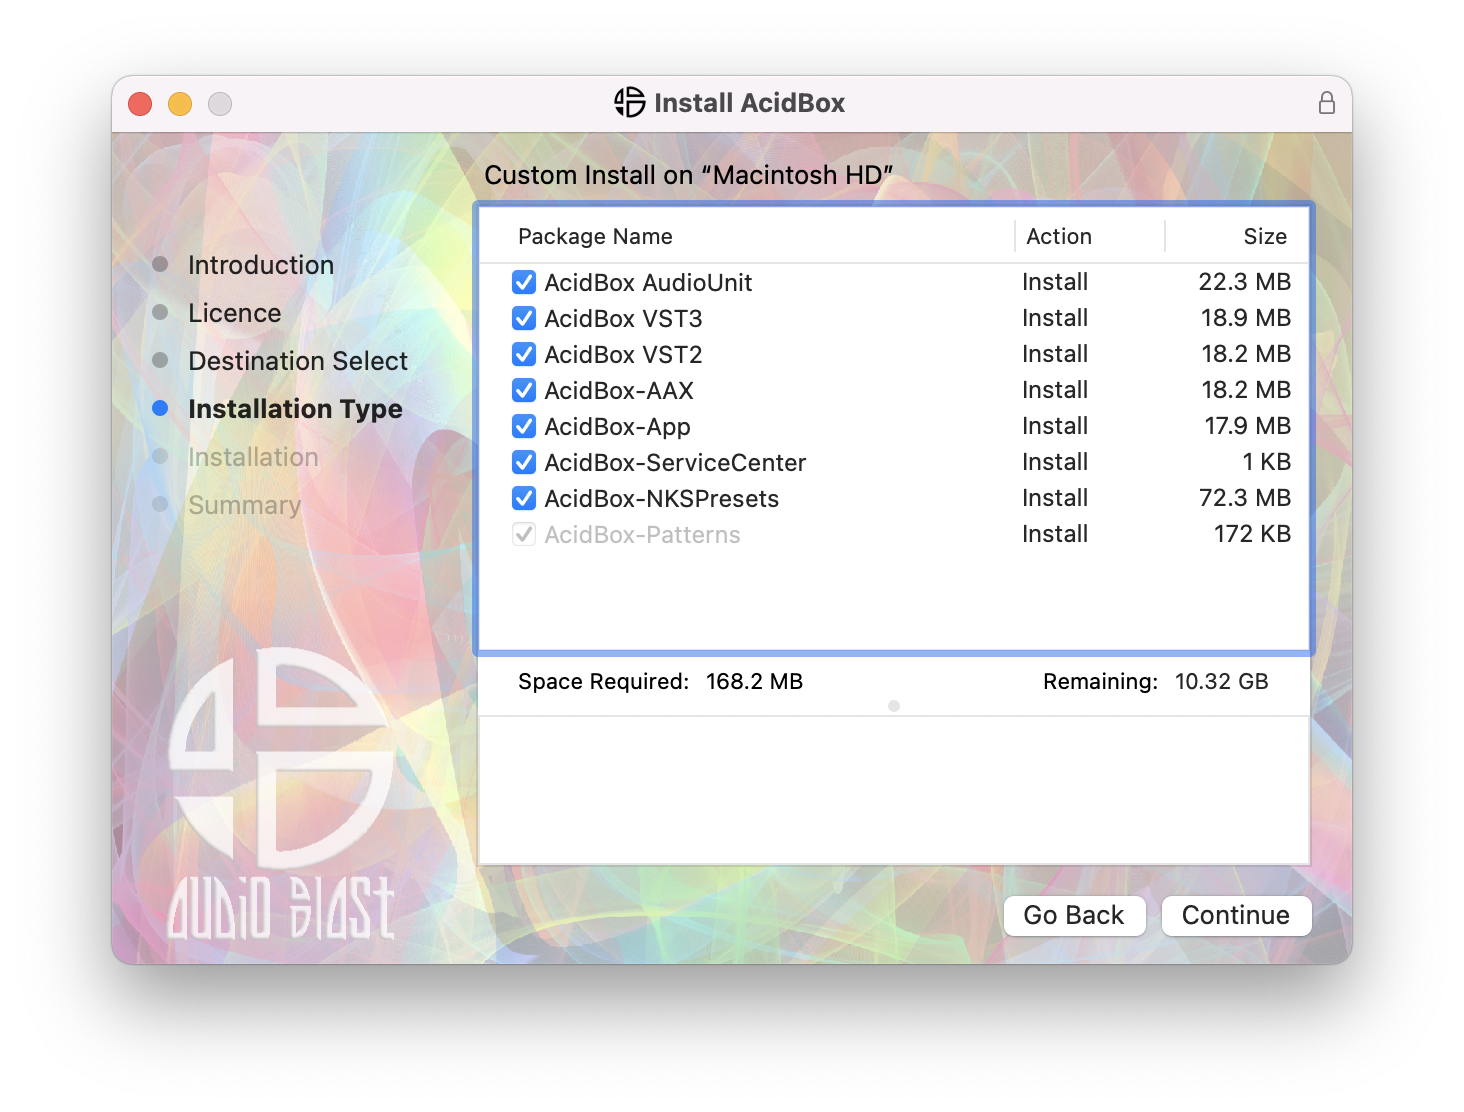Click the 1 KB size value
The image size is (1464, 1112).
tap(1267, 462)
